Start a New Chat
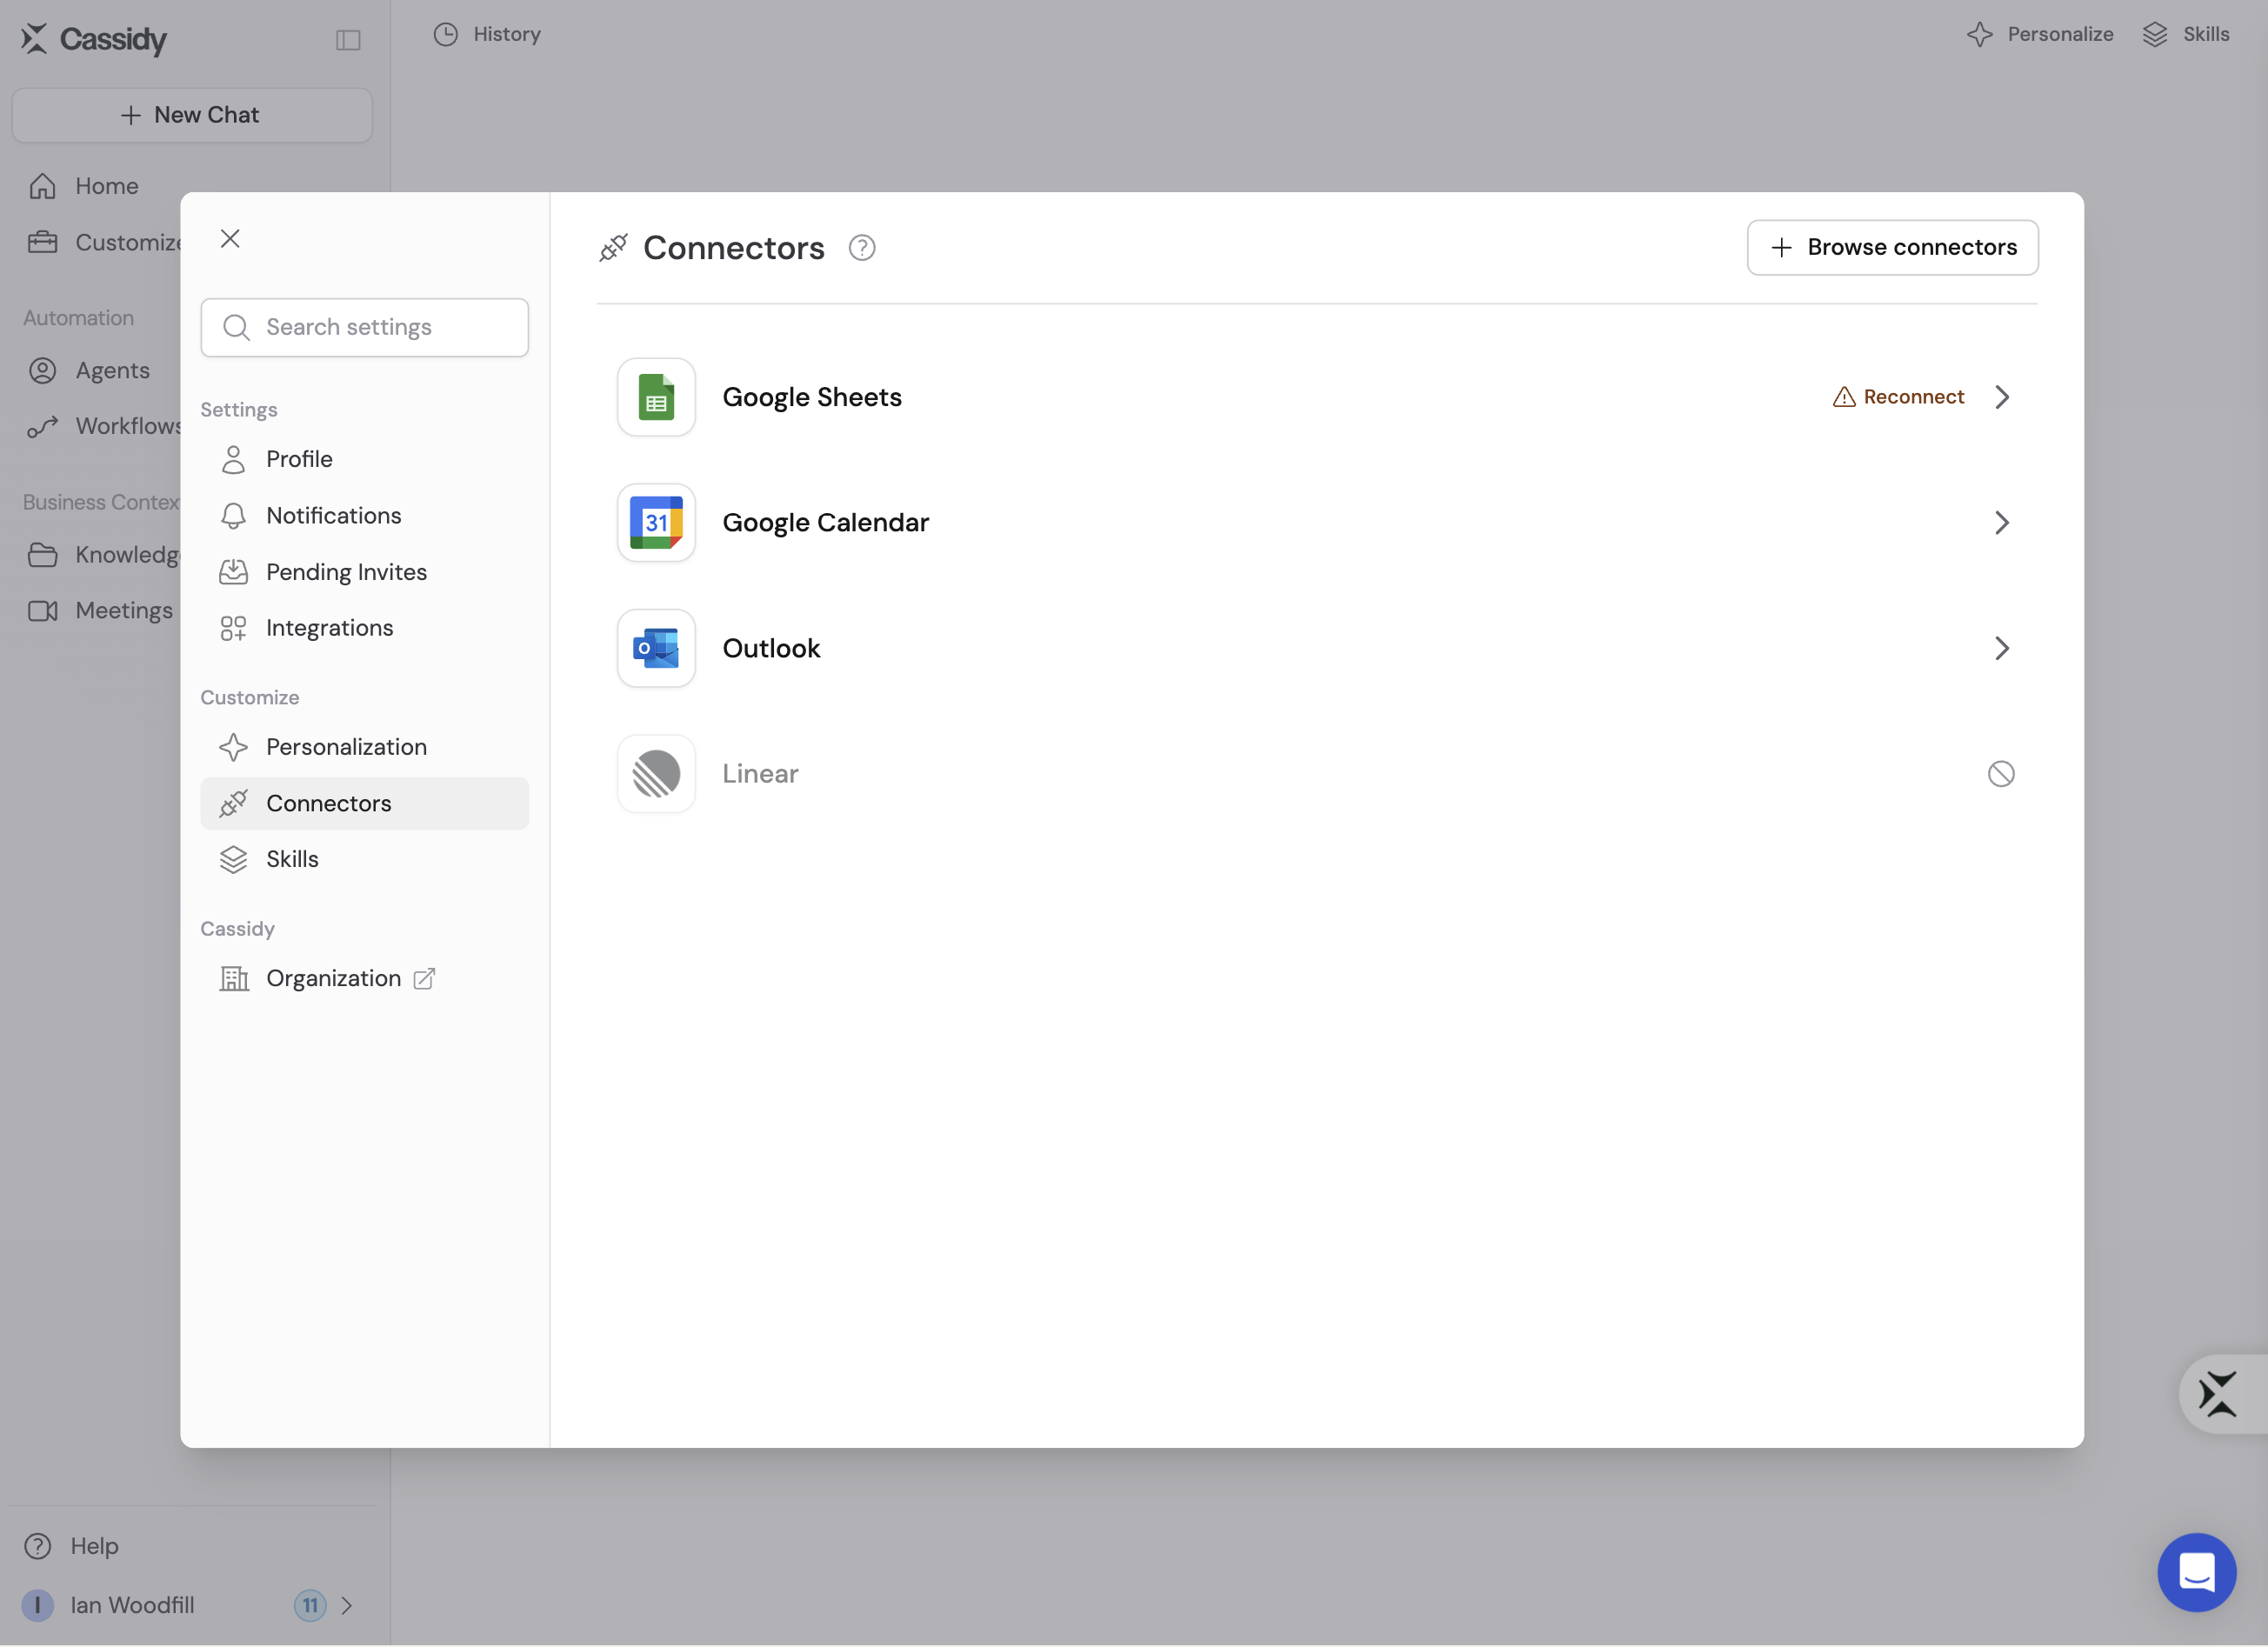Viewport: 2268px width, 1647px height. point(192,115)
